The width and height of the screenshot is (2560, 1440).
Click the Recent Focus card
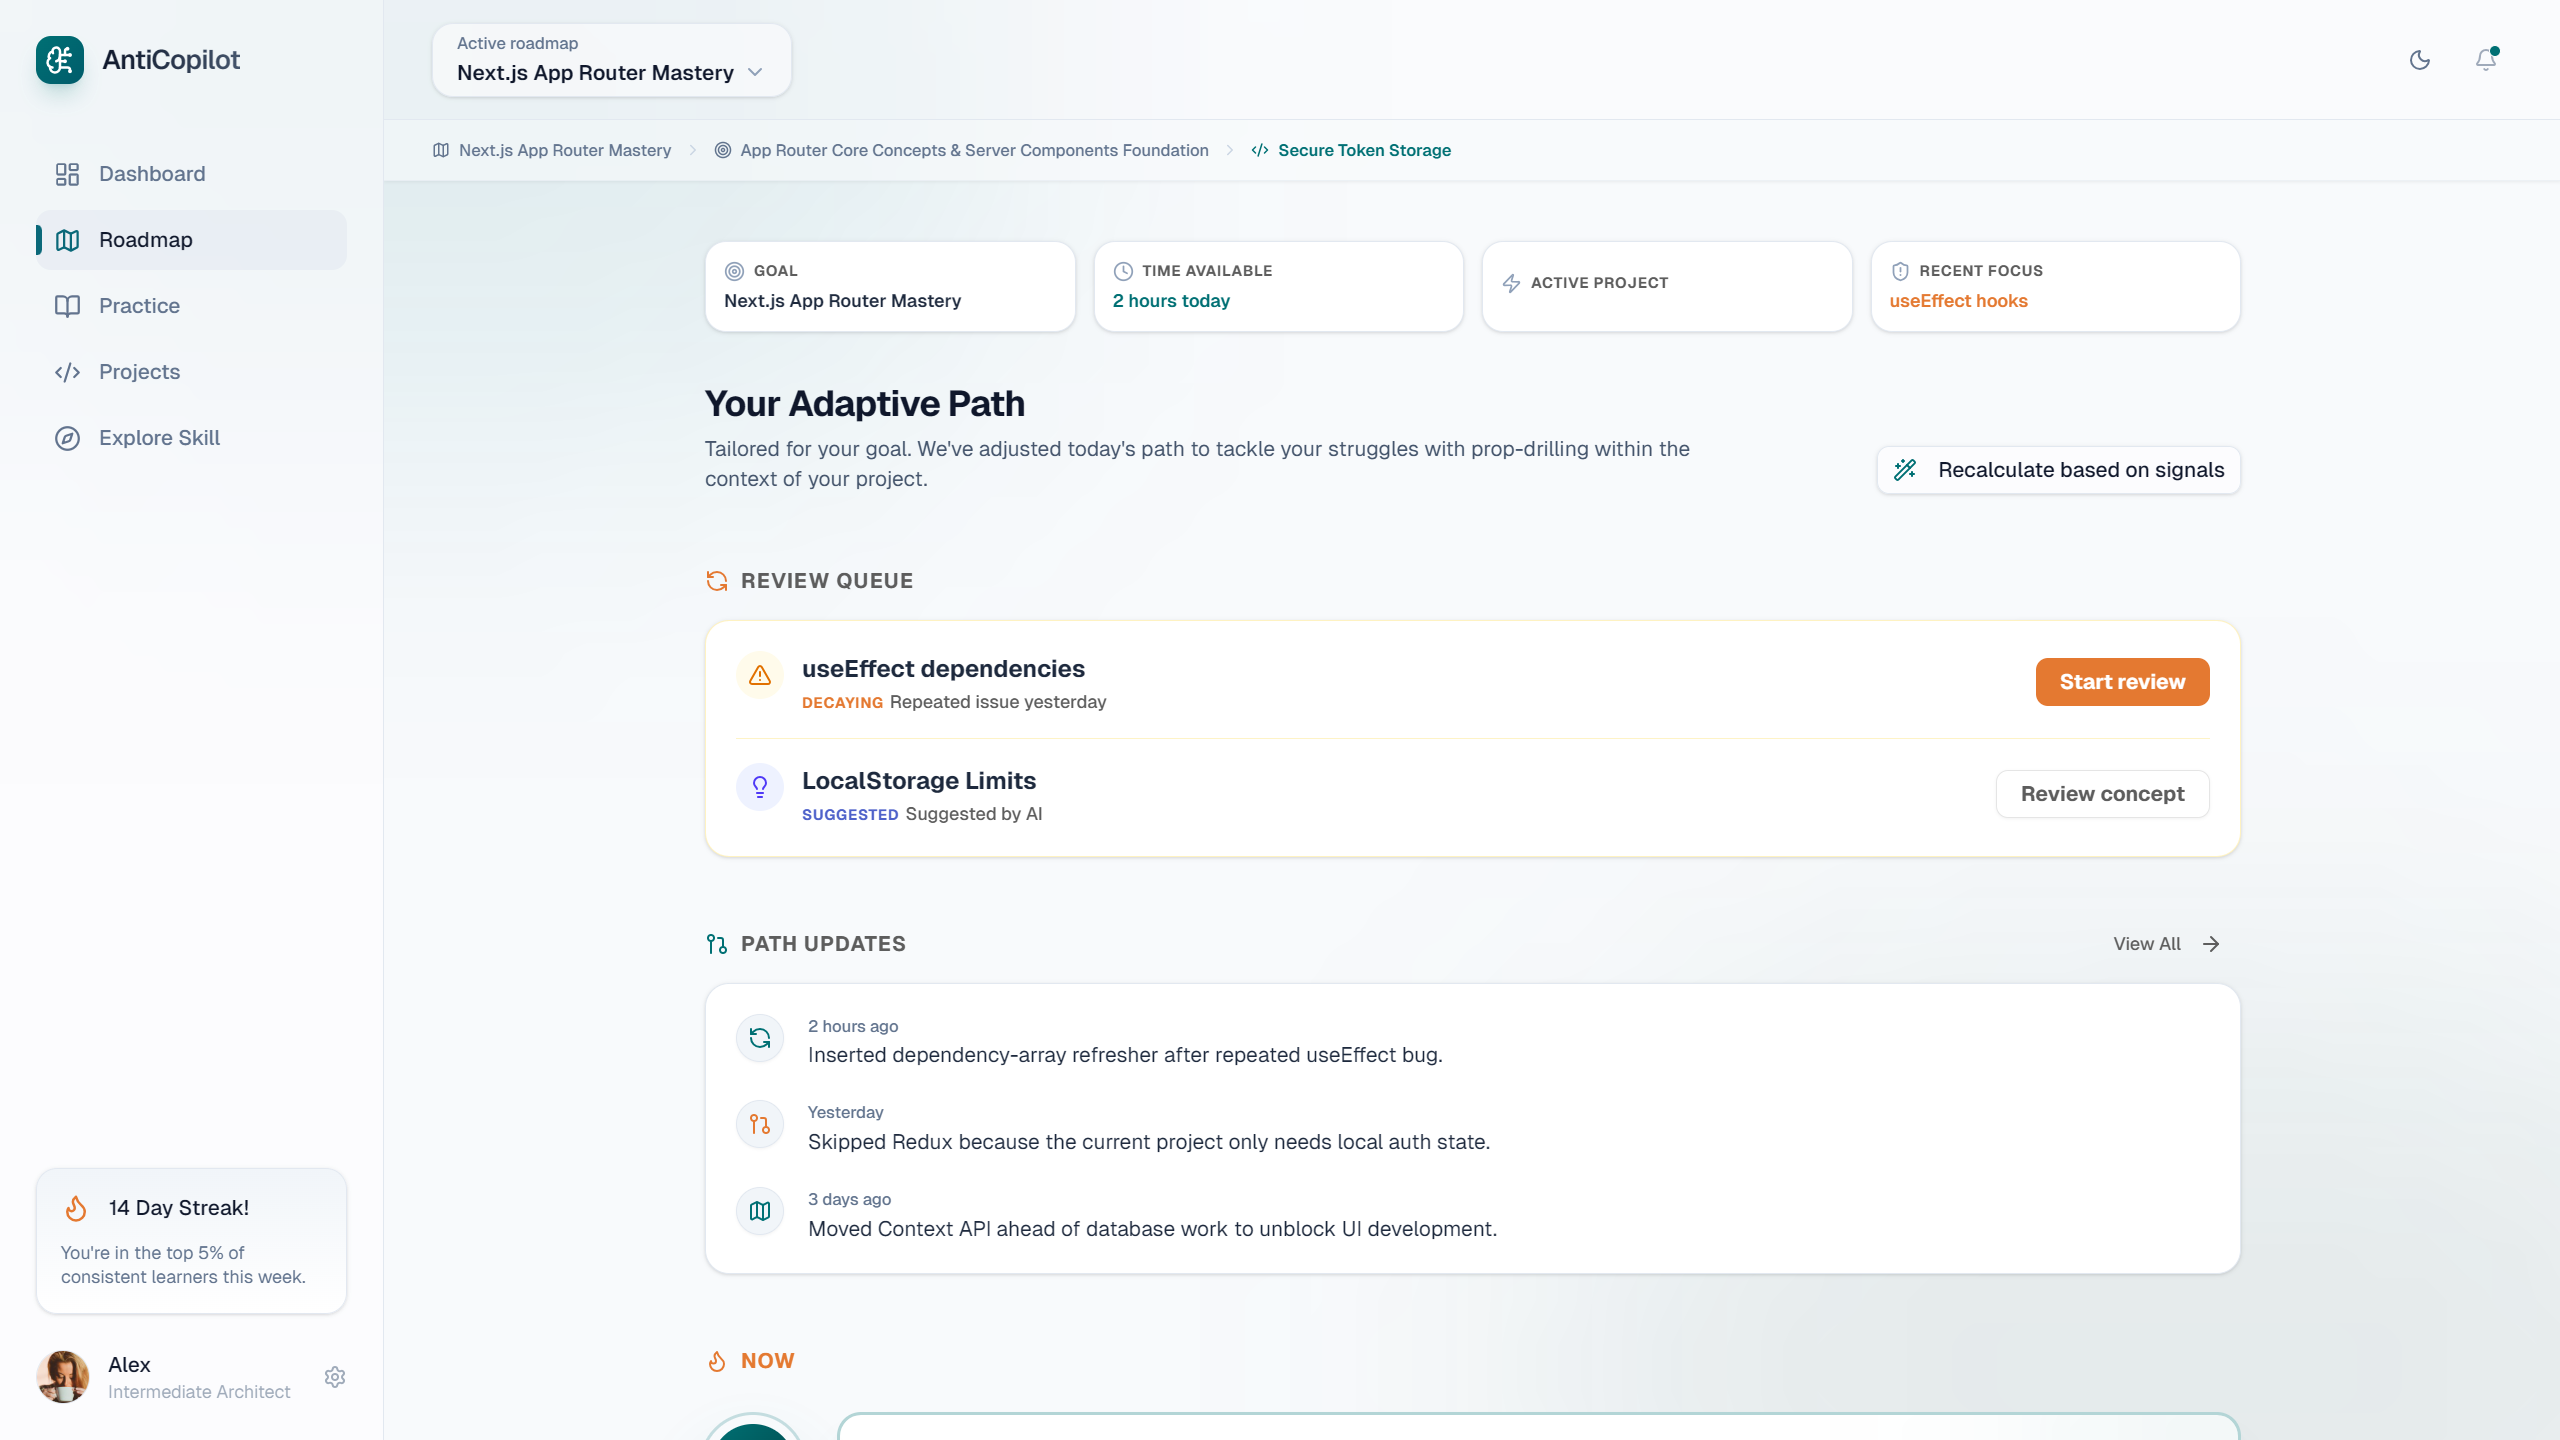coord(2056,286)
